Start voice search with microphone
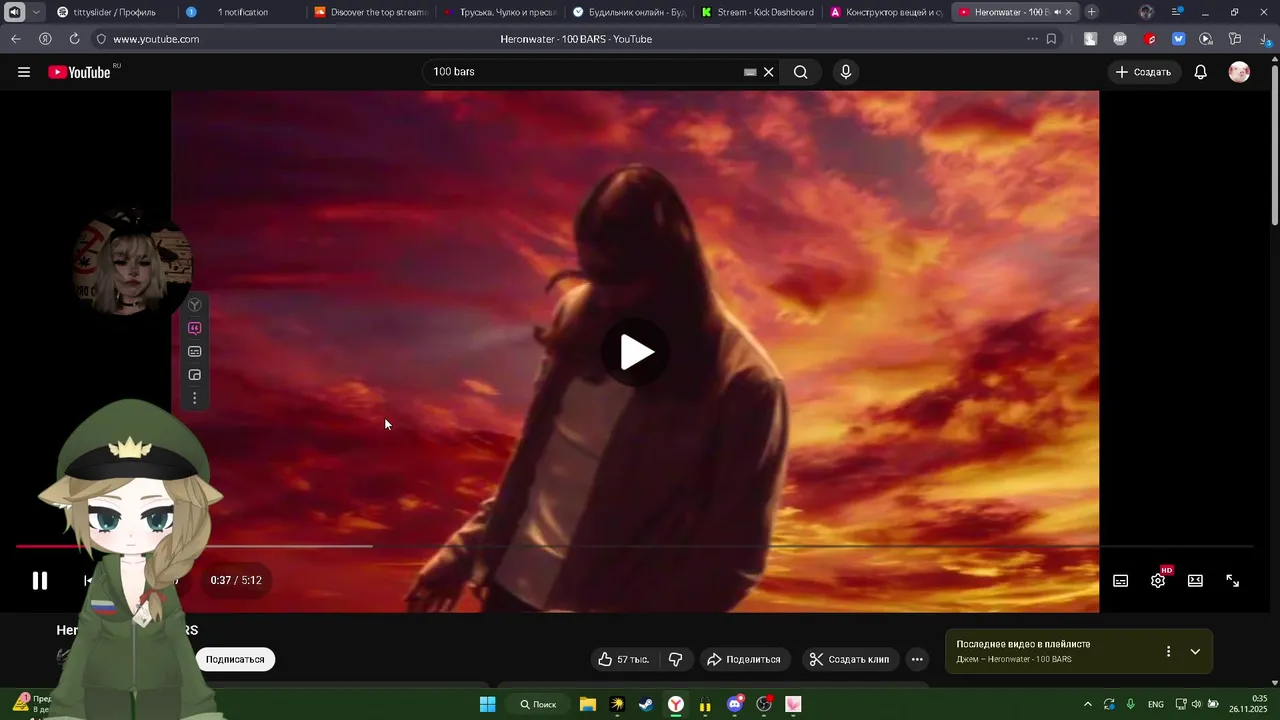The width and height of the screenshot is (1280, 720). 846,72
